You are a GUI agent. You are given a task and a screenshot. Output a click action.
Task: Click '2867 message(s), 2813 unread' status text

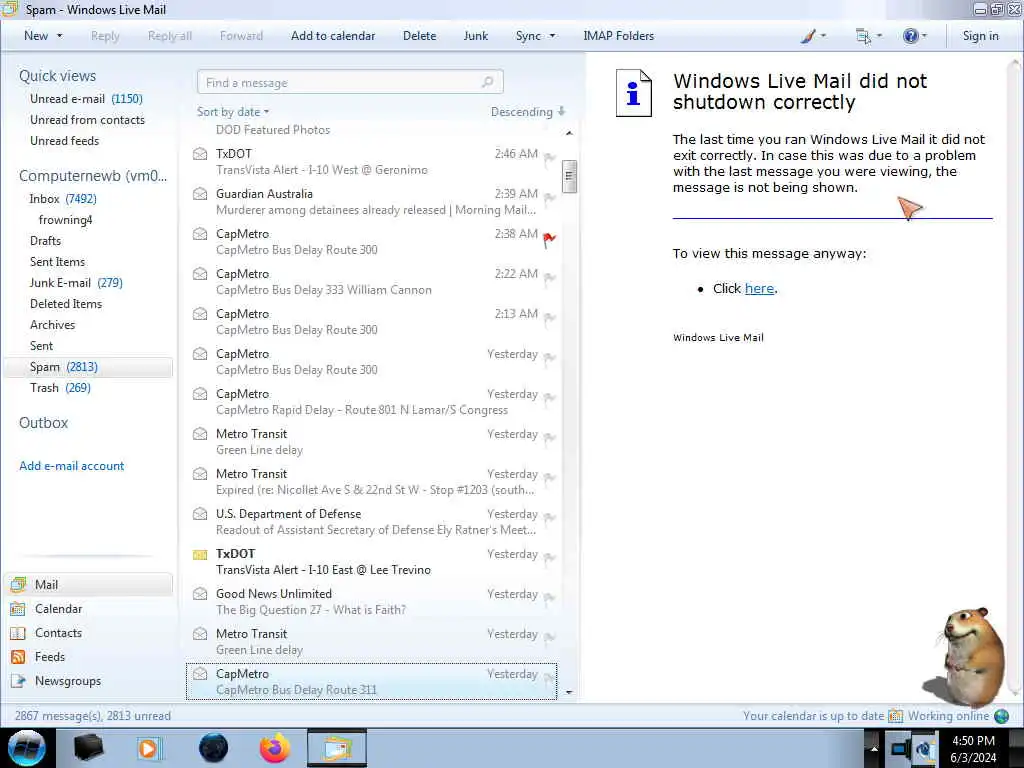[x=93, y=716]
